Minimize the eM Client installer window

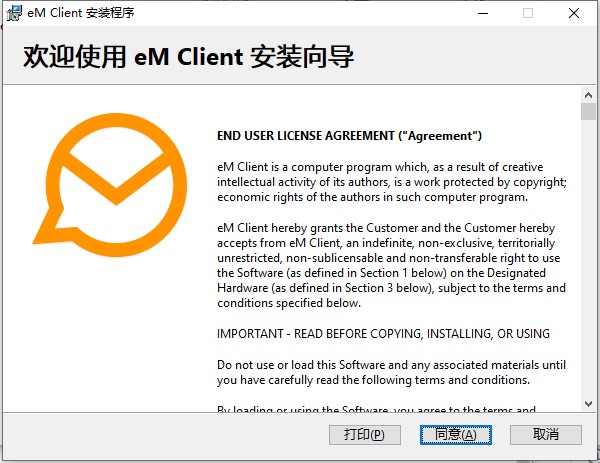(483, 13)
